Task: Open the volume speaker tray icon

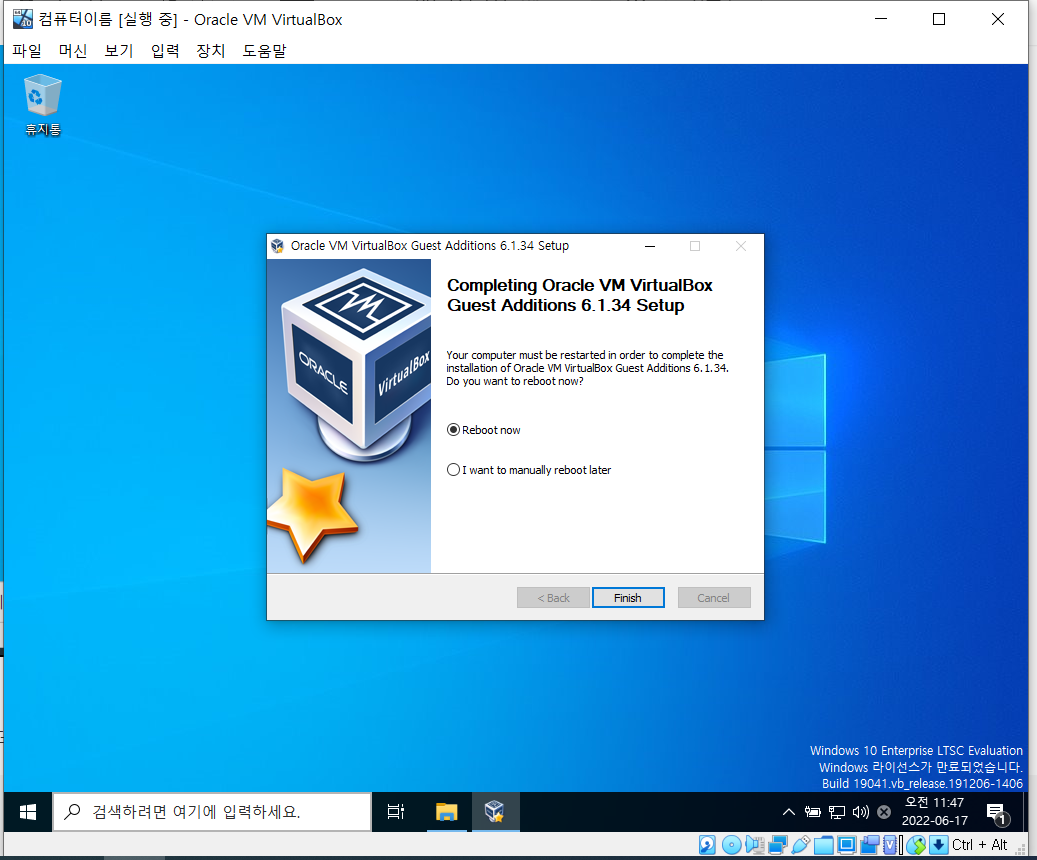Action: point(860,812)
